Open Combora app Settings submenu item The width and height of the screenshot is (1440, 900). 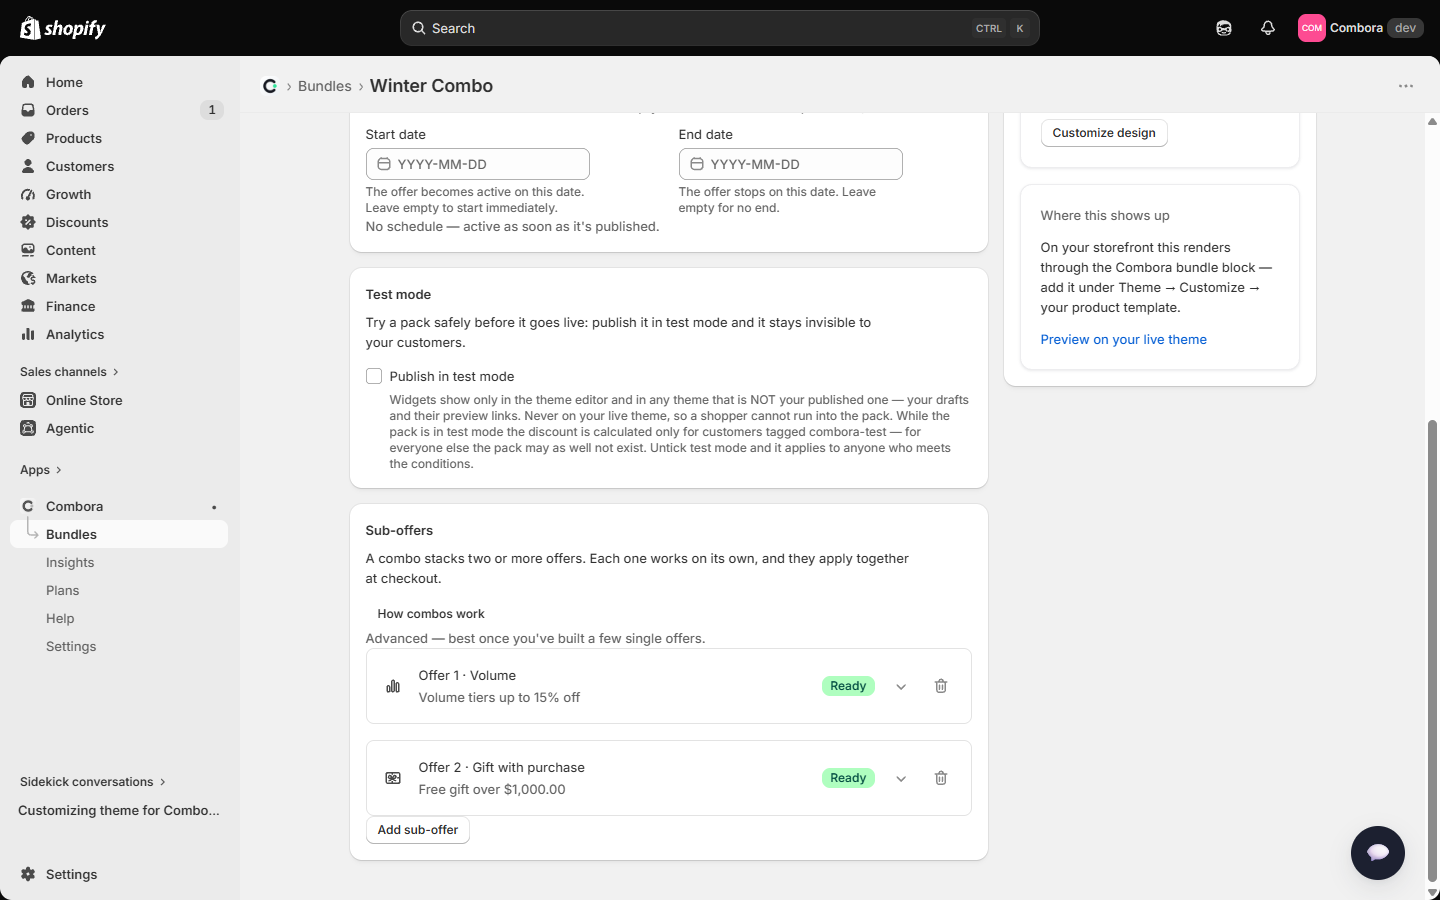click(x=119, y=646)
